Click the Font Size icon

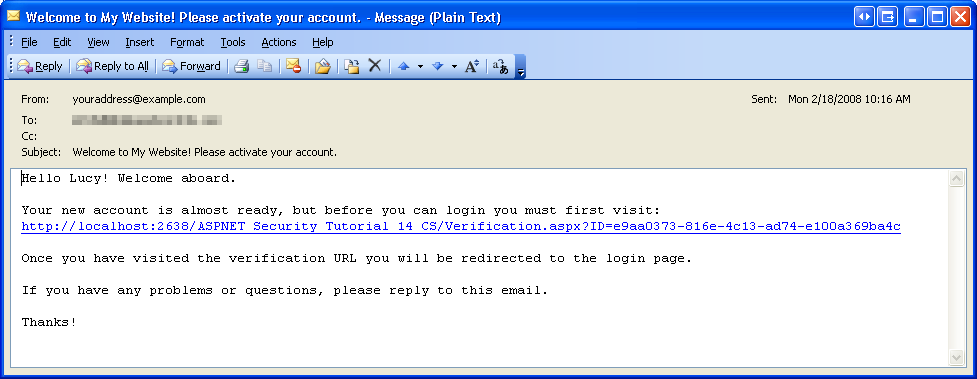472,66
